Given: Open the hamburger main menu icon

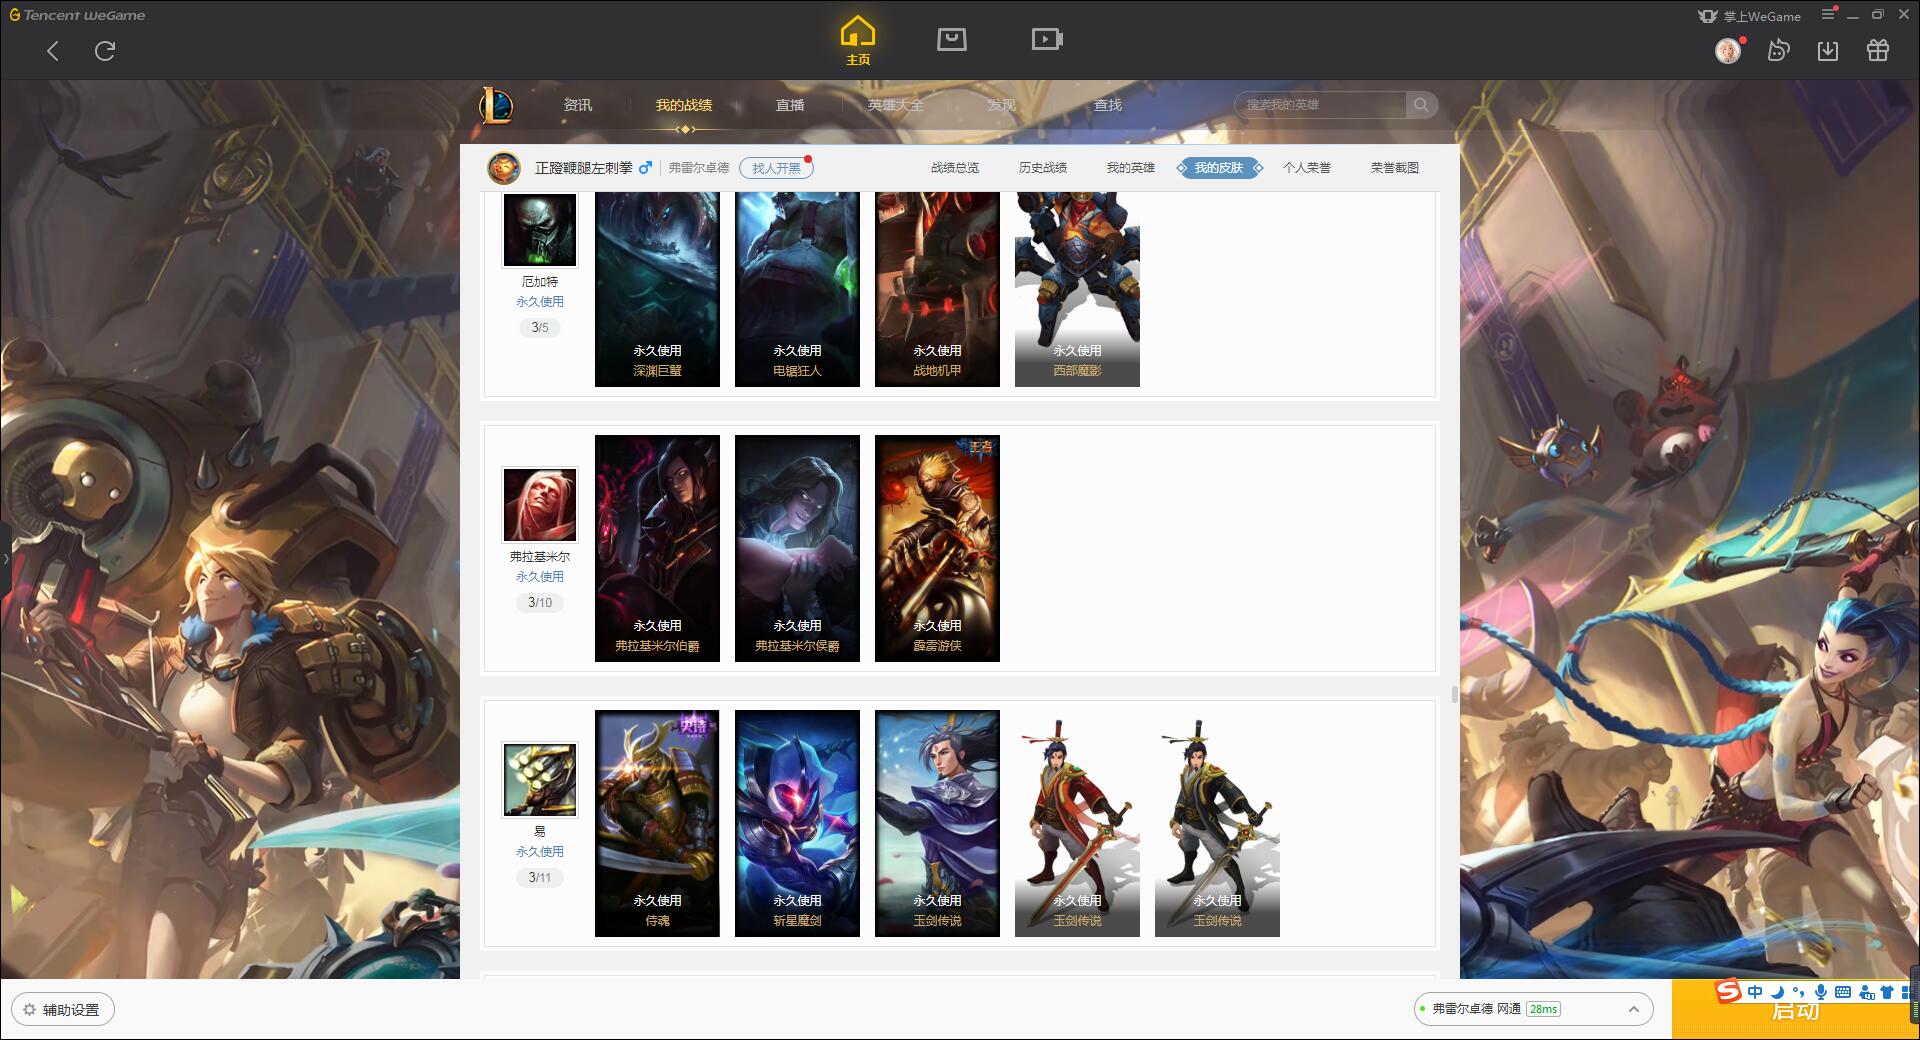Looking at the screenshot, I should click(1828, 14).
